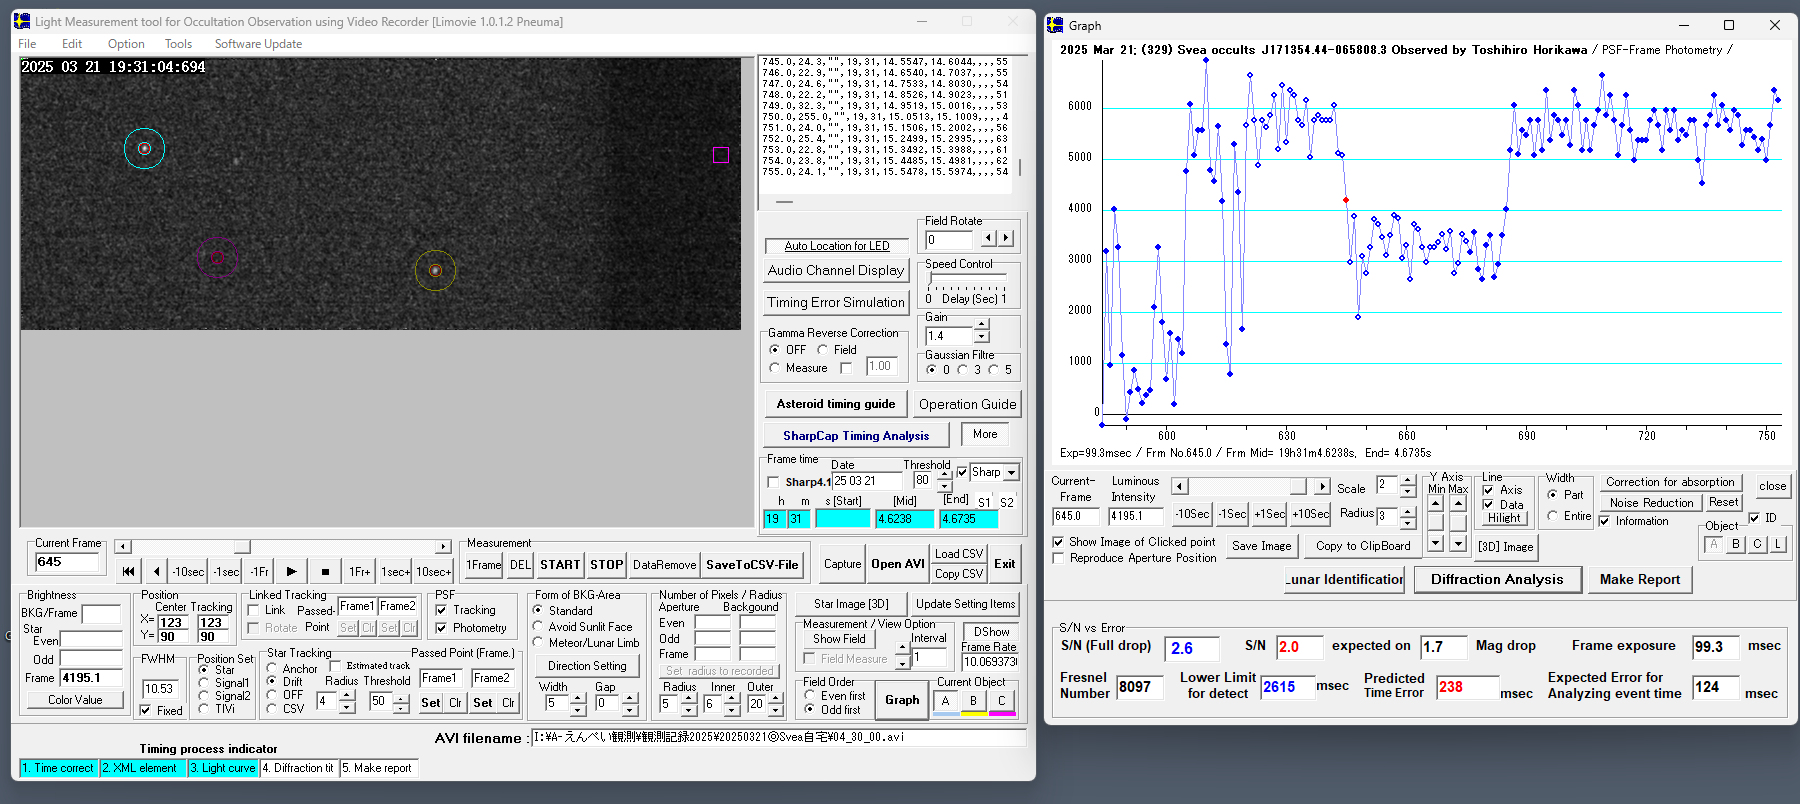This screenshot has height=804, width=1800.
Task: Increase the Gain value with the up arrow
Action: pos(982,324)
